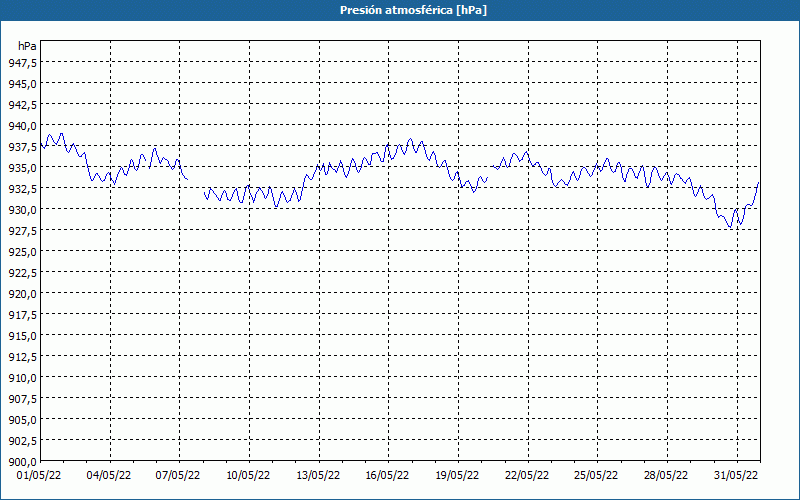This screenshot has width=800, height=500.
Task: Click the 907,5 axis value
Action: pos(22,398)
